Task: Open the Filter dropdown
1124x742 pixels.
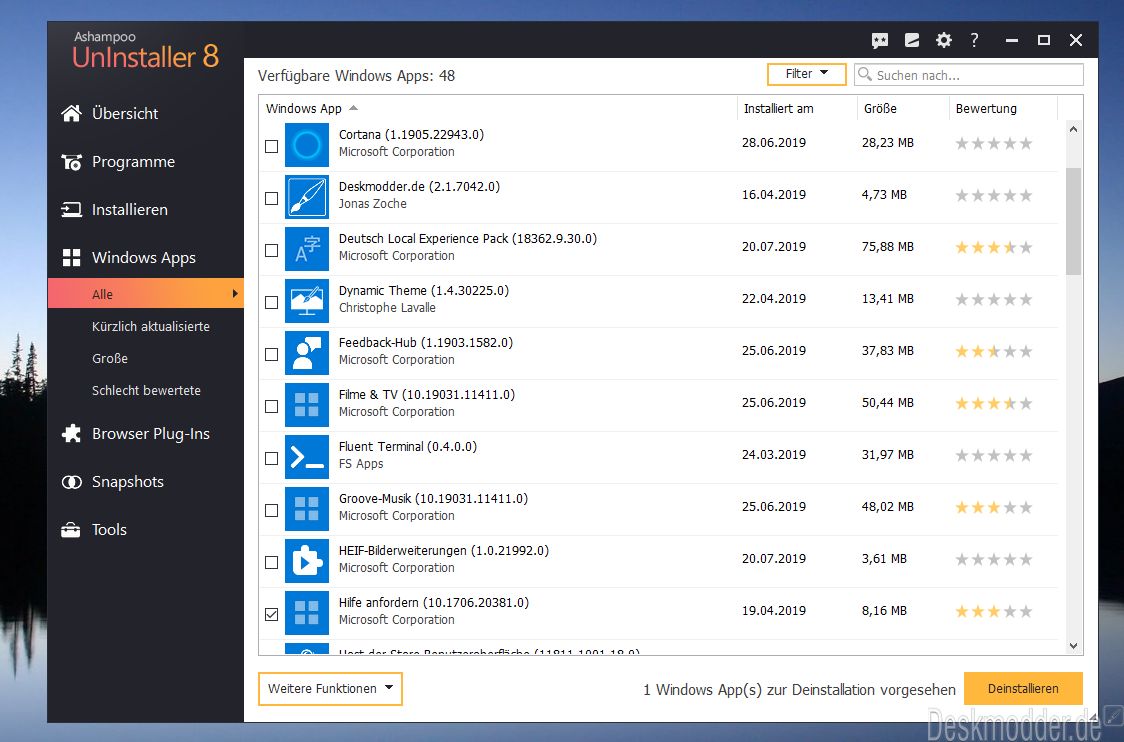Action: click(806, 74)
